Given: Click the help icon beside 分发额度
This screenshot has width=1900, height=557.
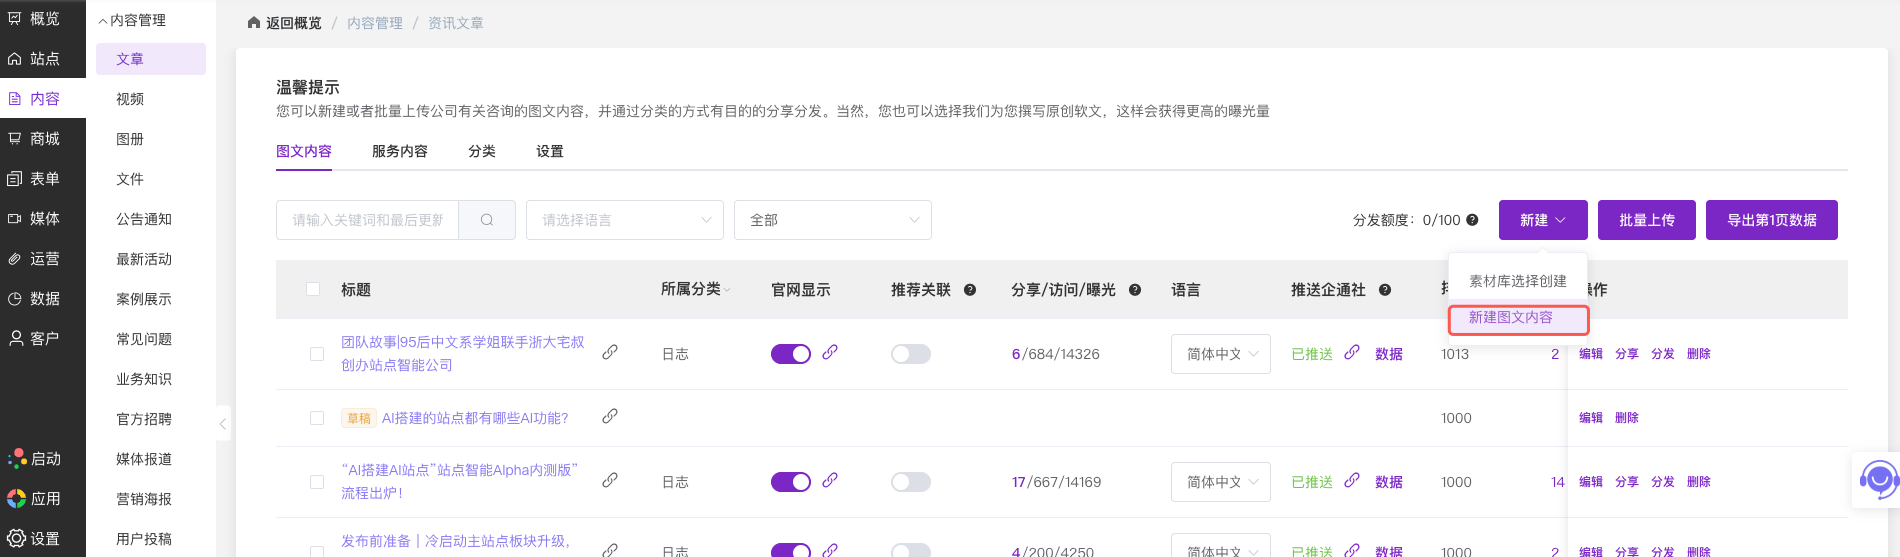Looking at the screenshot, I should 1472,220.
